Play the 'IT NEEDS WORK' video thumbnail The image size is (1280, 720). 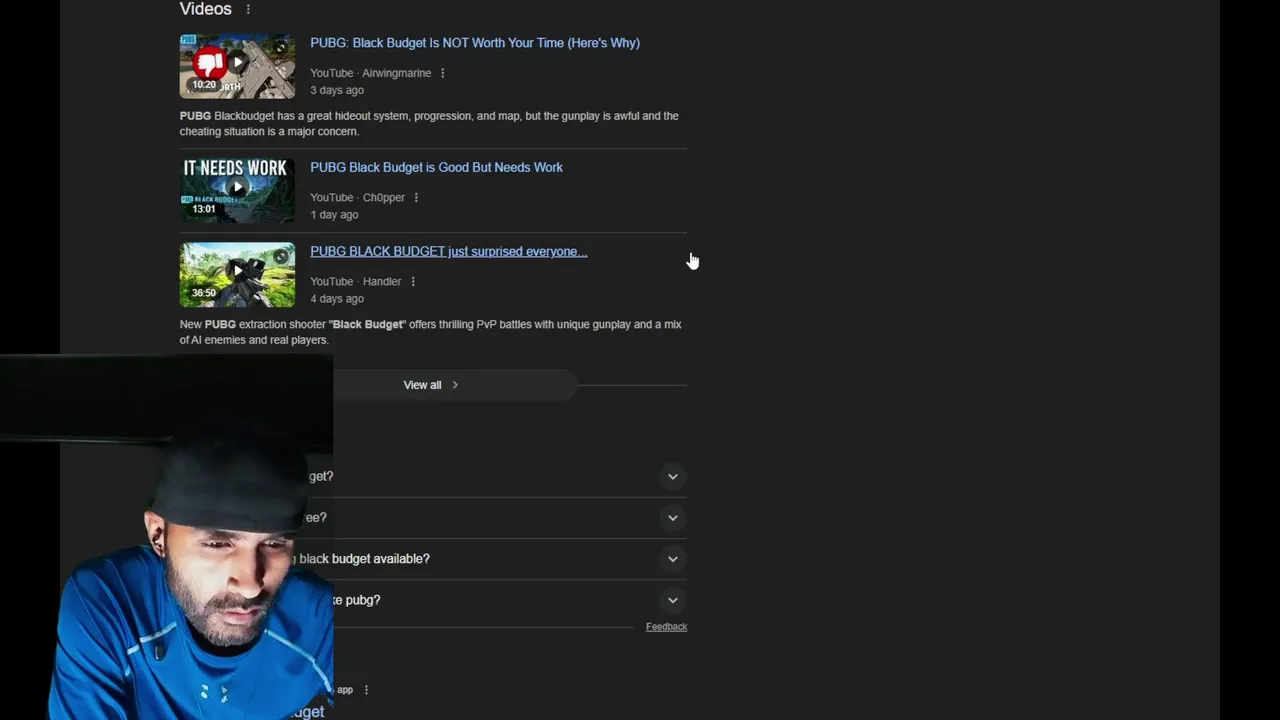pyautogui.click(x=237, y=190)
